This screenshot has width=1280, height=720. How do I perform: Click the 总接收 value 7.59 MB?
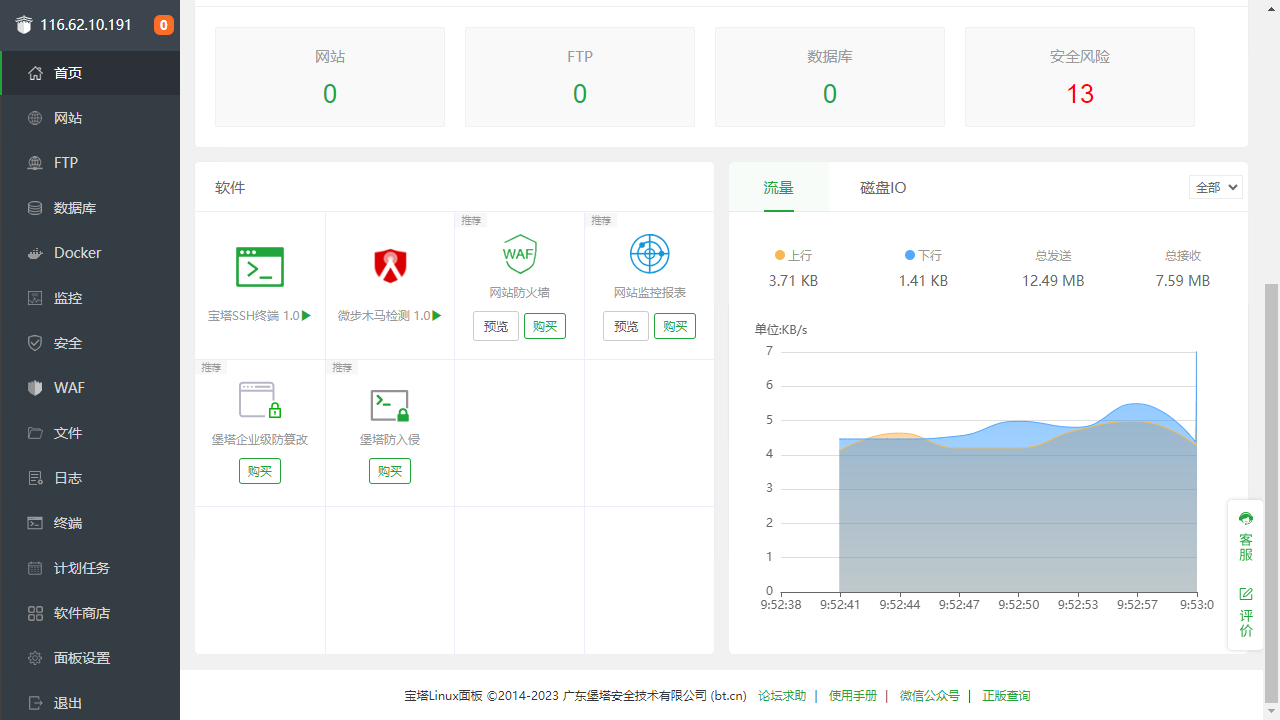1183,281
